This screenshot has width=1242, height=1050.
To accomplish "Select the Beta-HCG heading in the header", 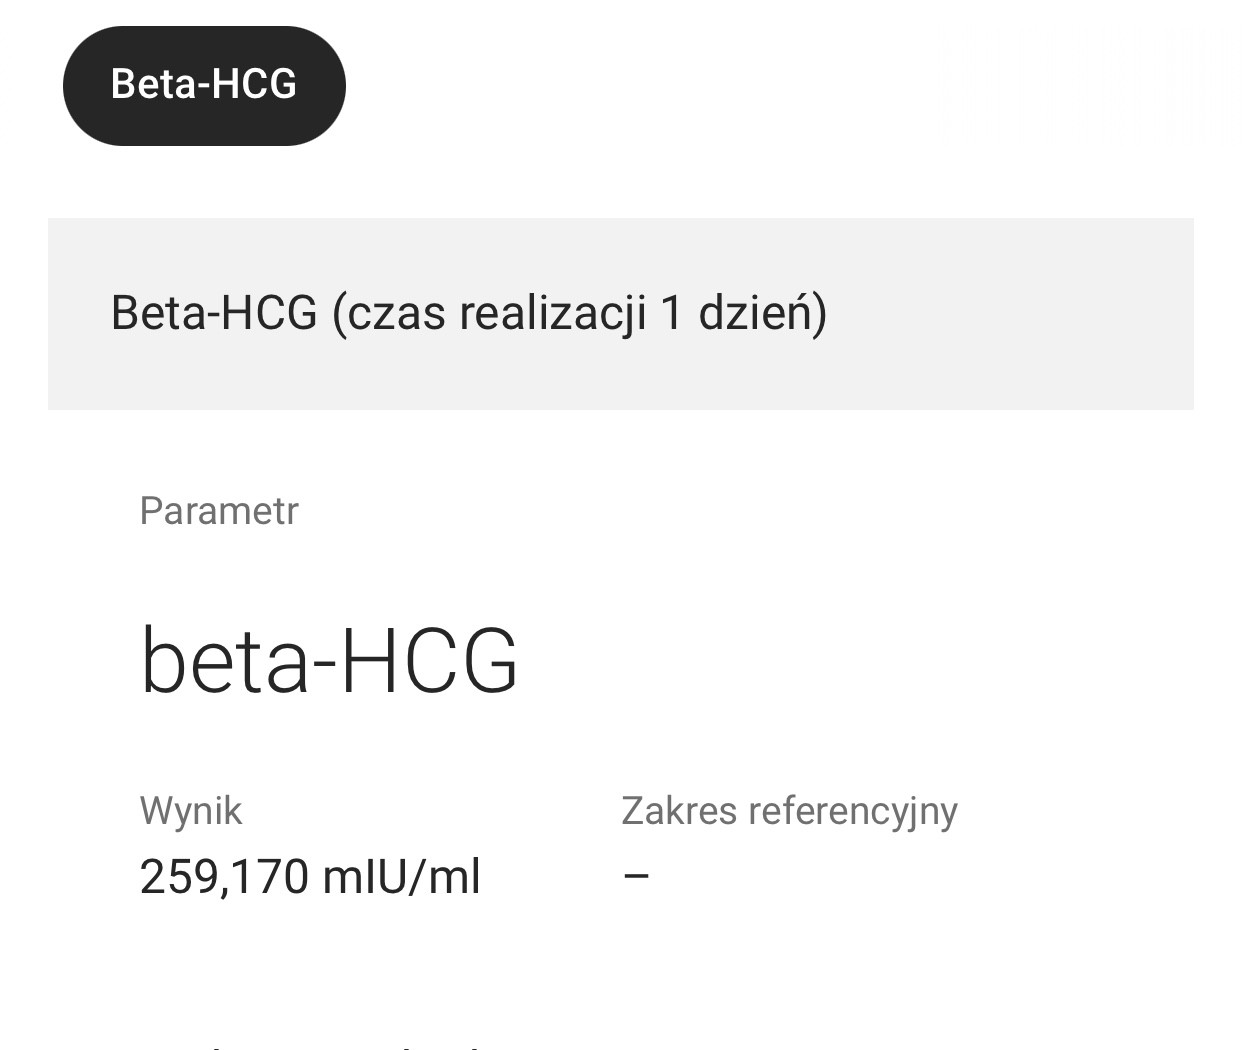I will [x=210, y=312].
